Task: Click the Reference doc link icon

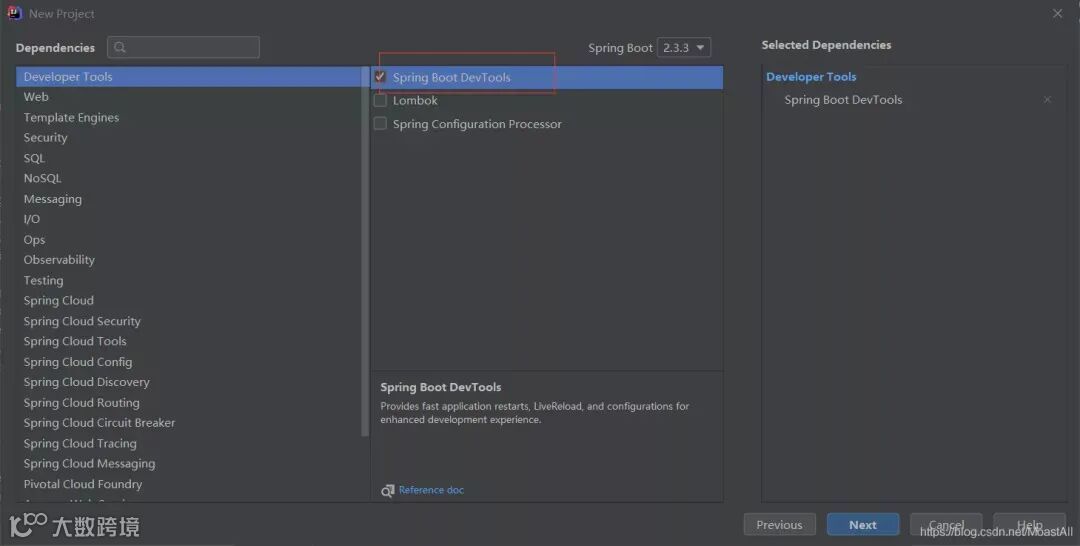Action: [388, 490]
